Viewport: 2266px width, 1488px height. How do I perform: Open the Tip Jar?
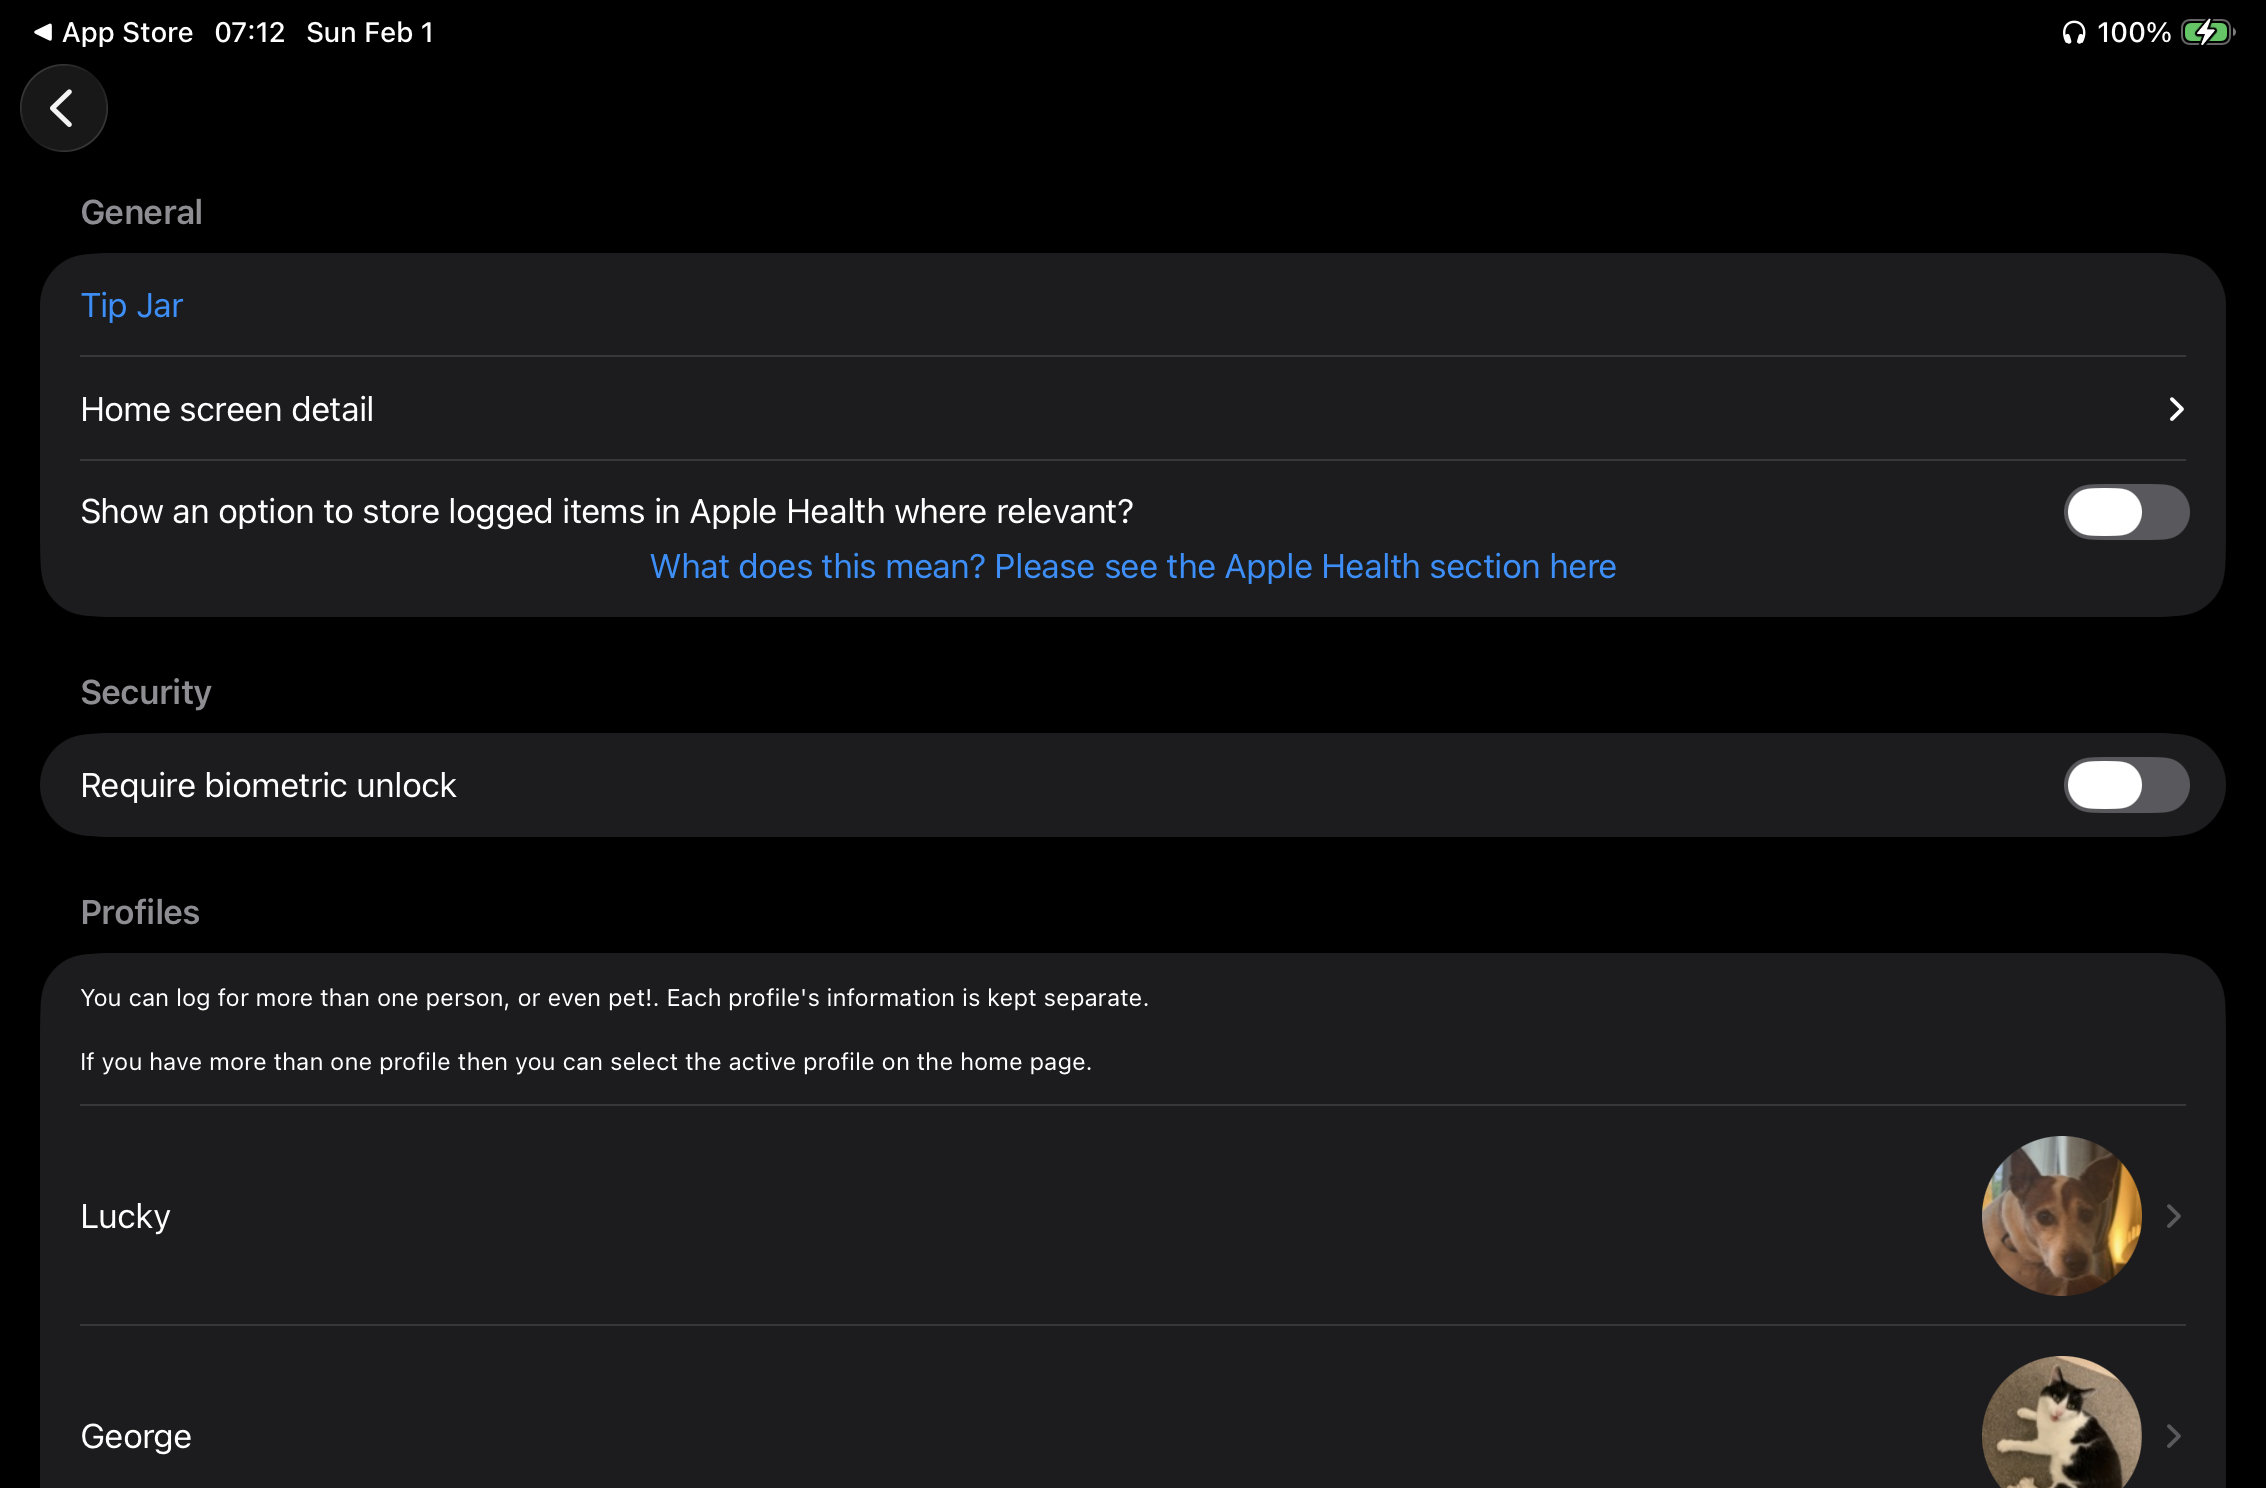(x=131, y=305)
